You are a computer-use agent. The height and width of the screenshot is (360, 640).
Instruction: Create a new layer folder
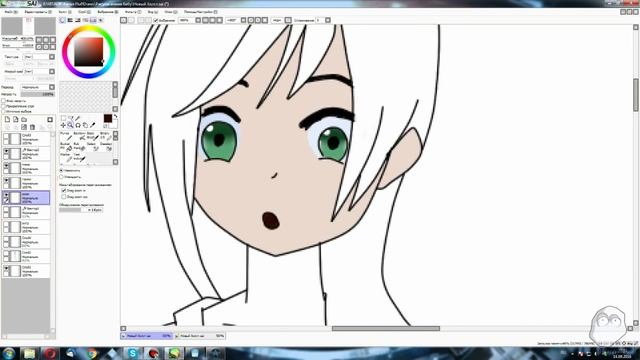[x=24, y=120]
